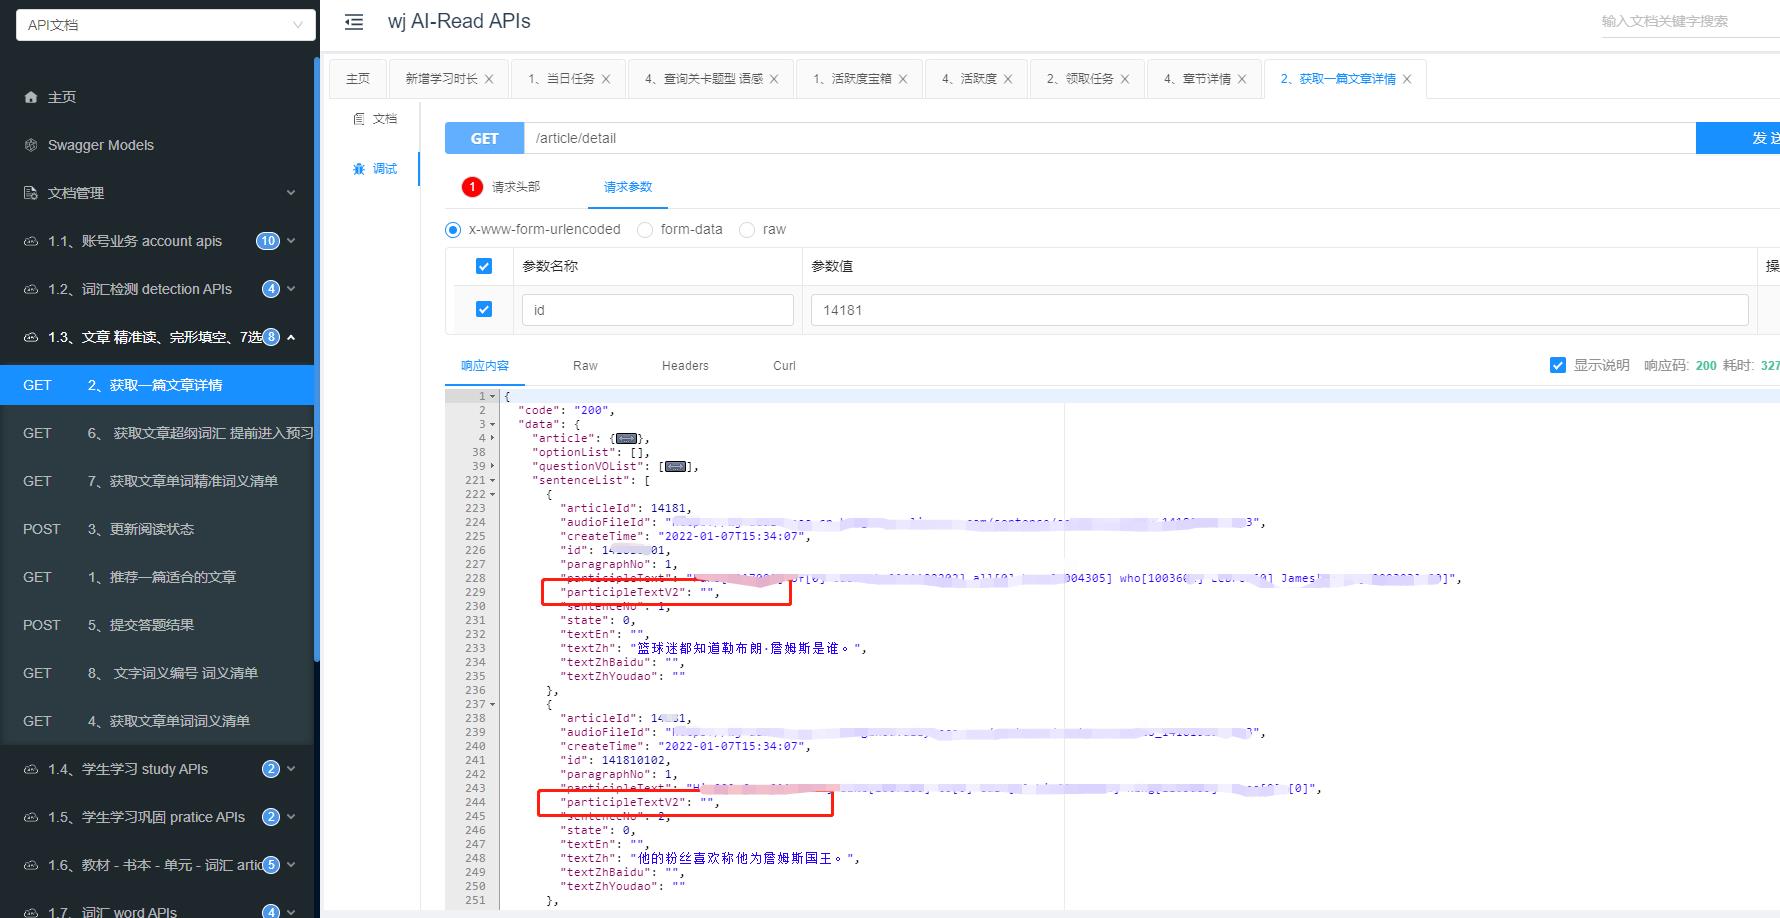1780x918 pixels.
Task: Switch to the 4、章节详情 tab
Action: 1197,79
